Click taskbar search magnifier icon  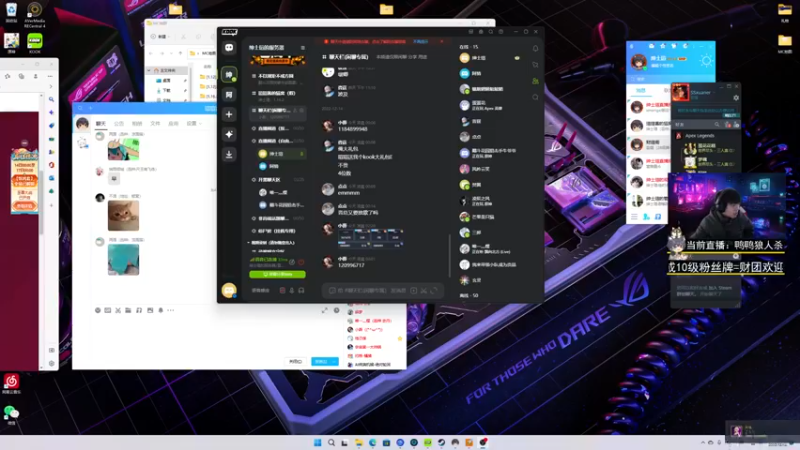[331, 442]
